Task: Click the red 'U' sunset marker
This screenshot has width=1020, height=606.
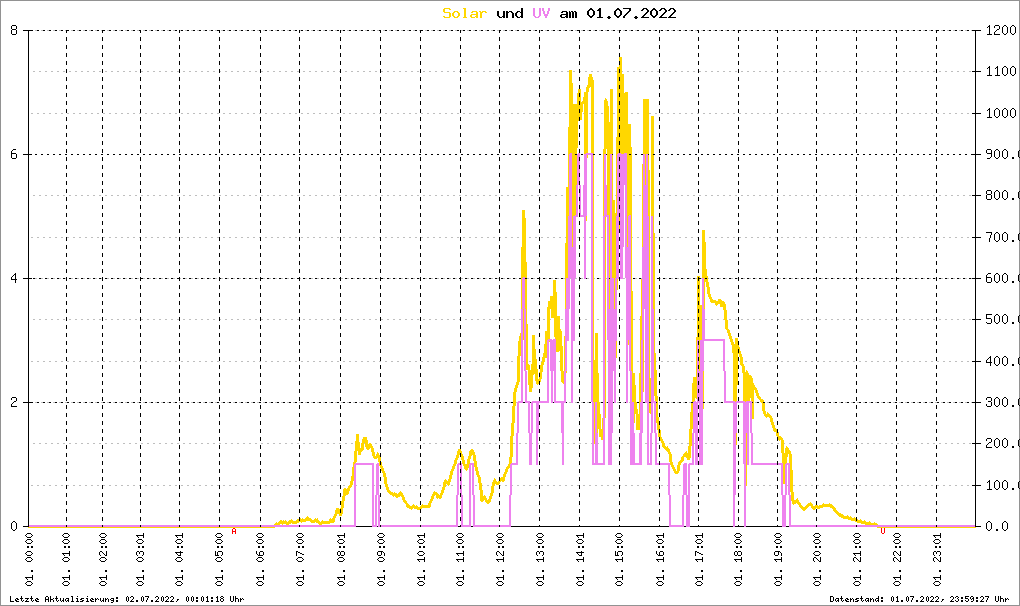Action: [x=883, y=531]
